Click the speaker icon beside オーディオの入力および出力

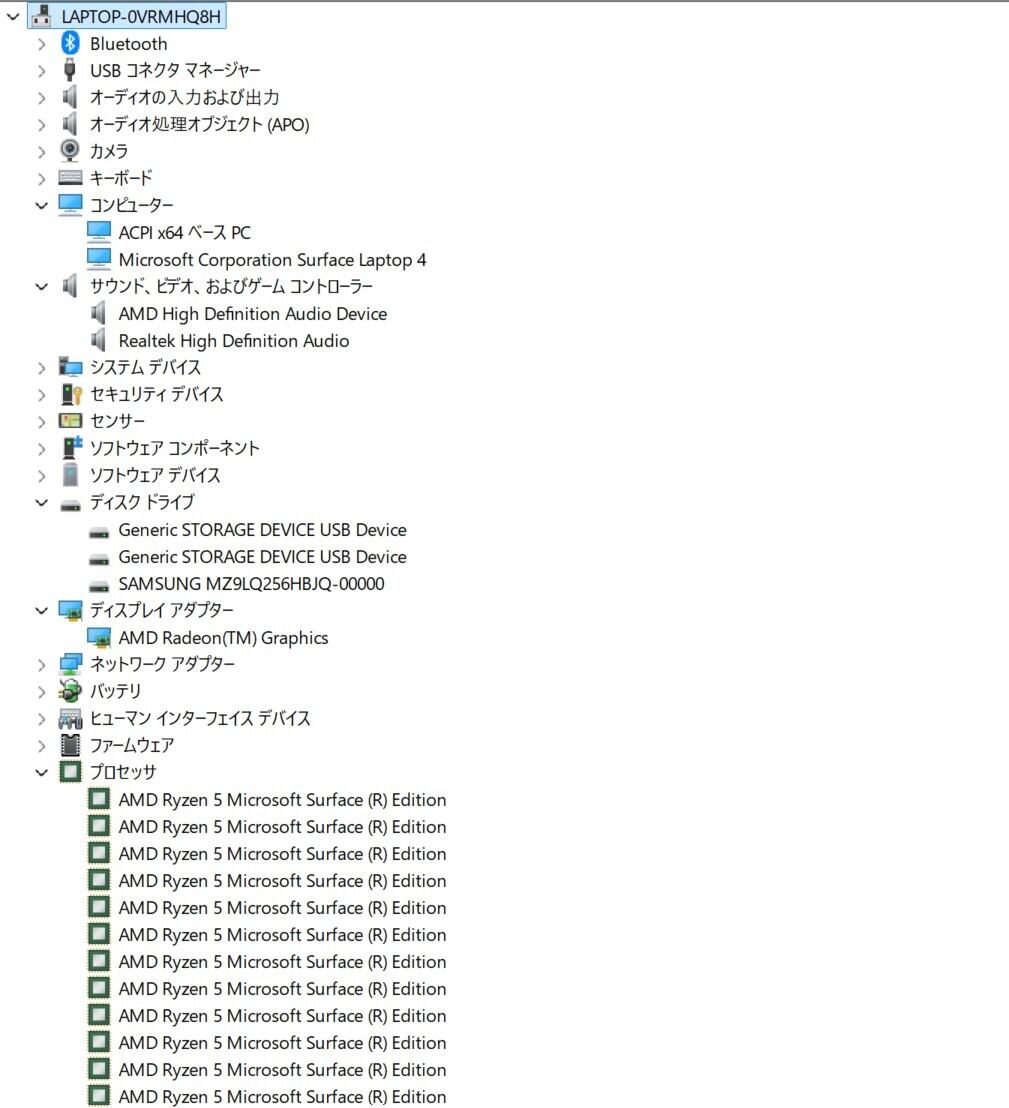(x=70, y=98)
